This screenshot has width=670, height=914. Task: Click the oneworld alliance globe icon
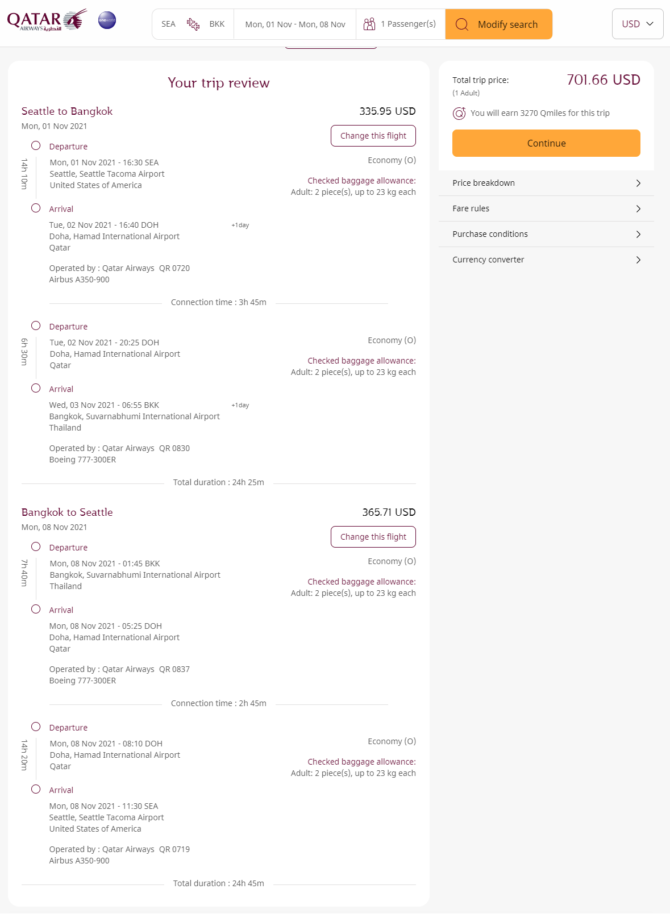point(107,20)
